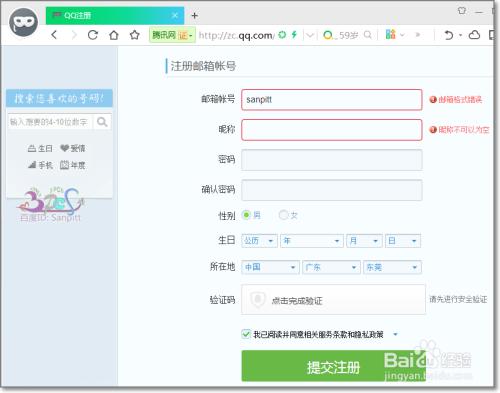Select the QQ注册 tab
Viewport: 500px width, 393px height.
pyautogui.click(x=115, y=15)
